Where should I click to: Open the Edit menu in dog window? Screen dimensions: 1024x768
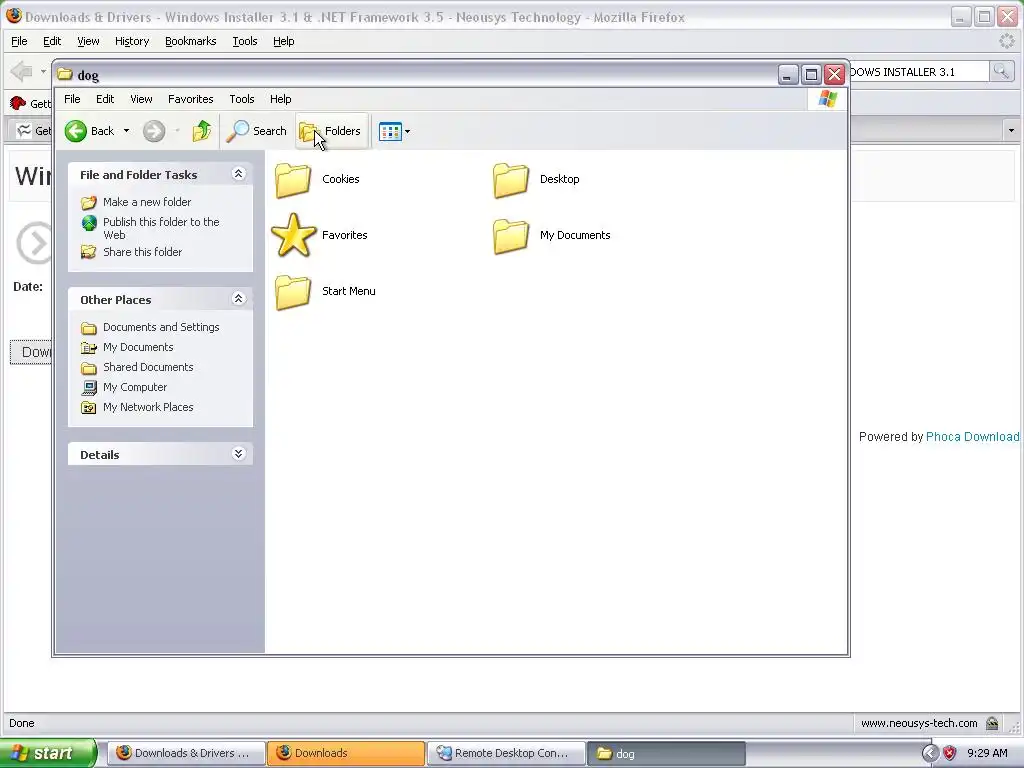tap(105, 99)
